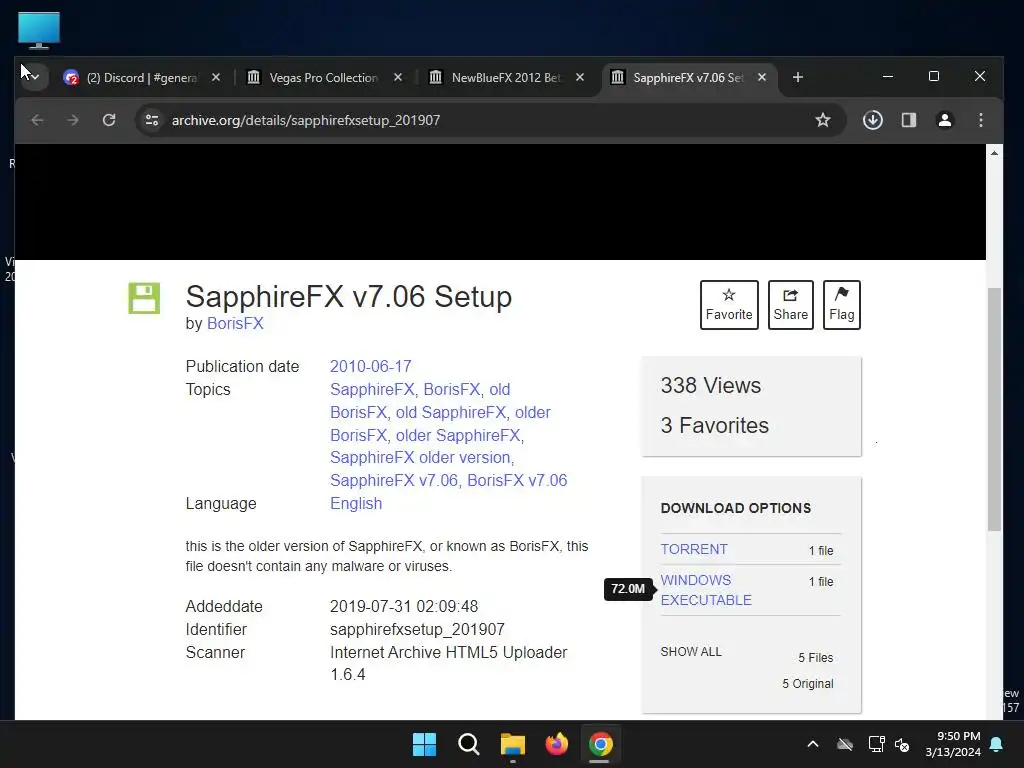Image resolution: width=1024 pixels, height=768 pixels.
Task: Open Chrome profile icon
Action: (x=944, y=120)
